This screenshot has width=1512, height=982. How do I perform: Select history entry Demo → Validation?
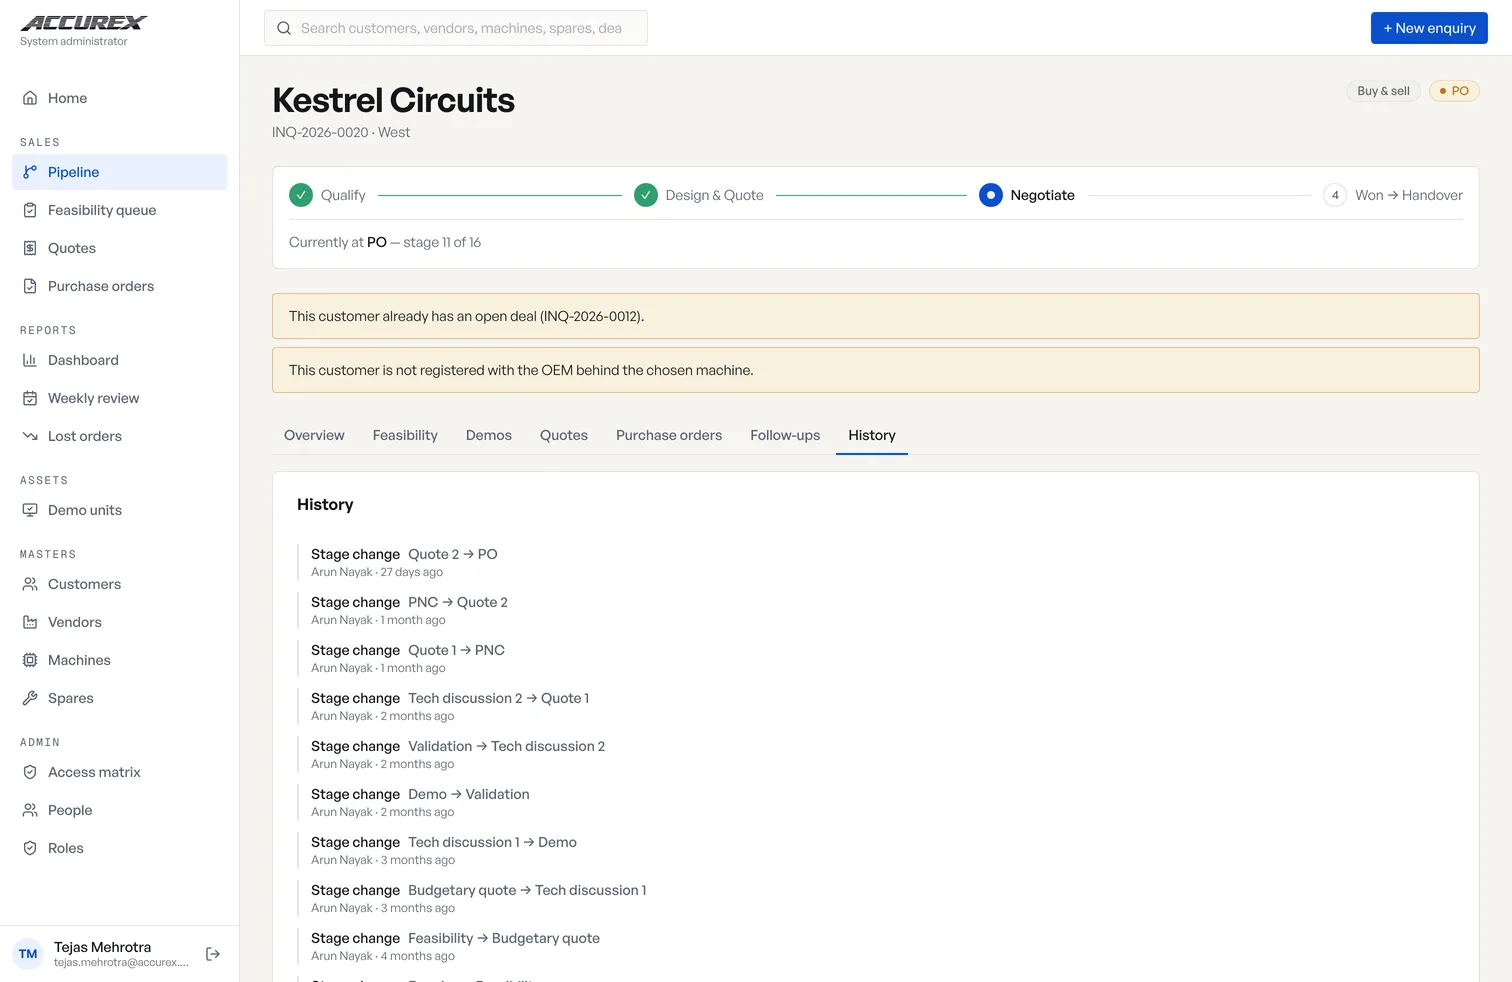pyautogui.click(x=469, y=794)
